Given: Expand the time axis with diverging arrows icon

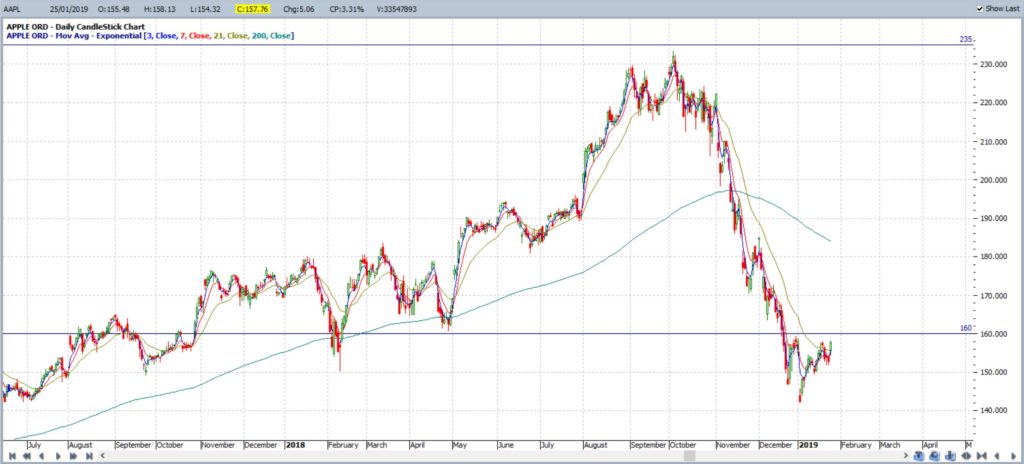Looking at the screenshot, I should (966, 456).
